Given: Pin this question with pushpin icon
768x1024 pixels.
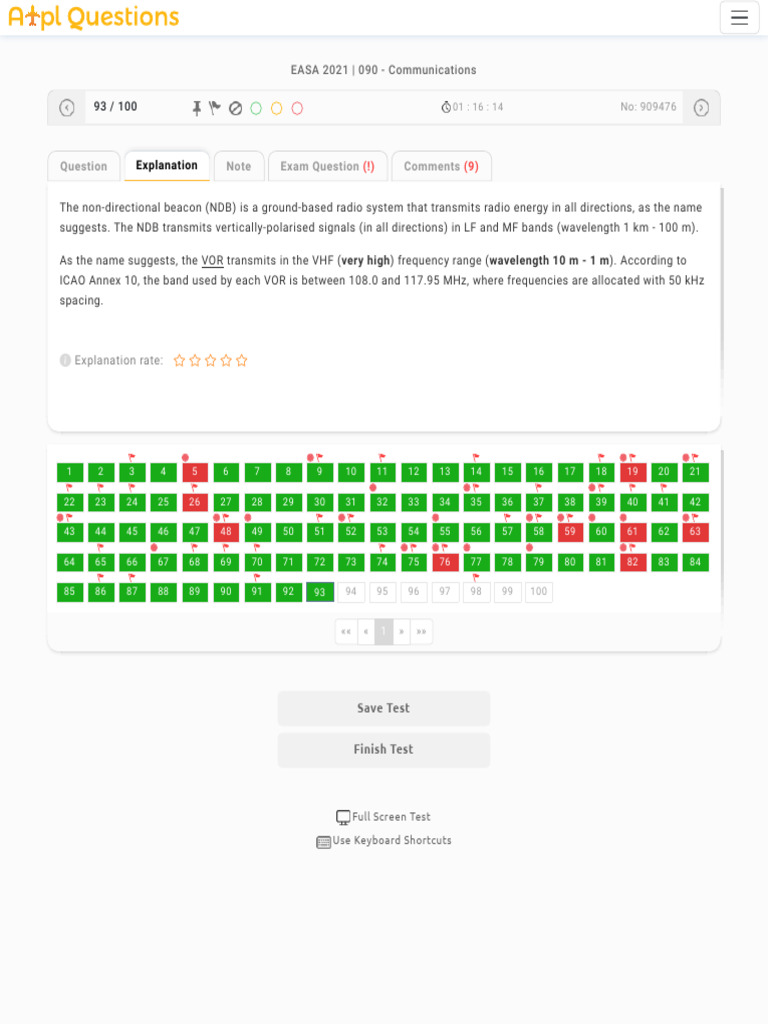Looking at the screenshot, I should 198,108.
